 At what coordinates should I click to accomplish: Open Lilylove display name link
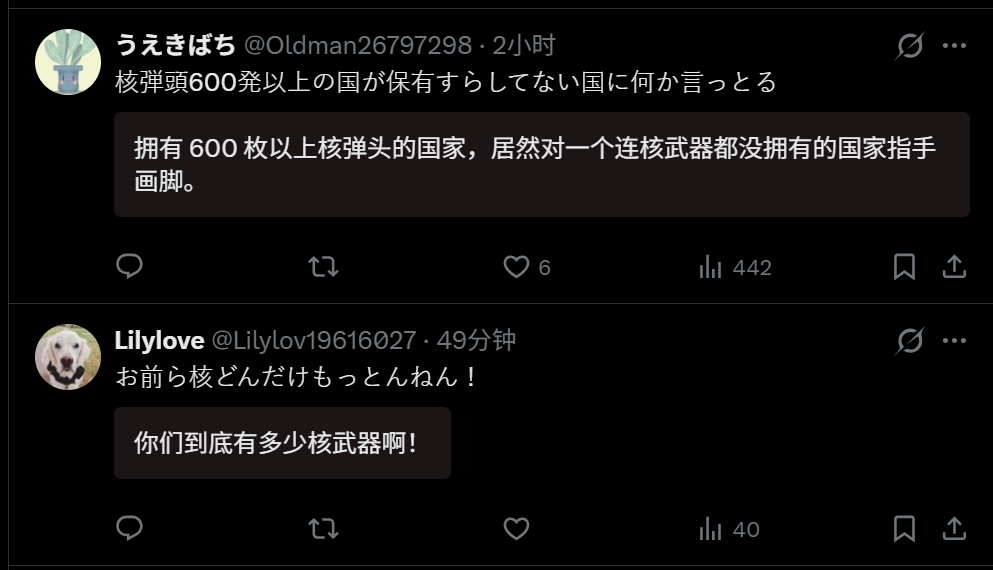pos(160,341)
